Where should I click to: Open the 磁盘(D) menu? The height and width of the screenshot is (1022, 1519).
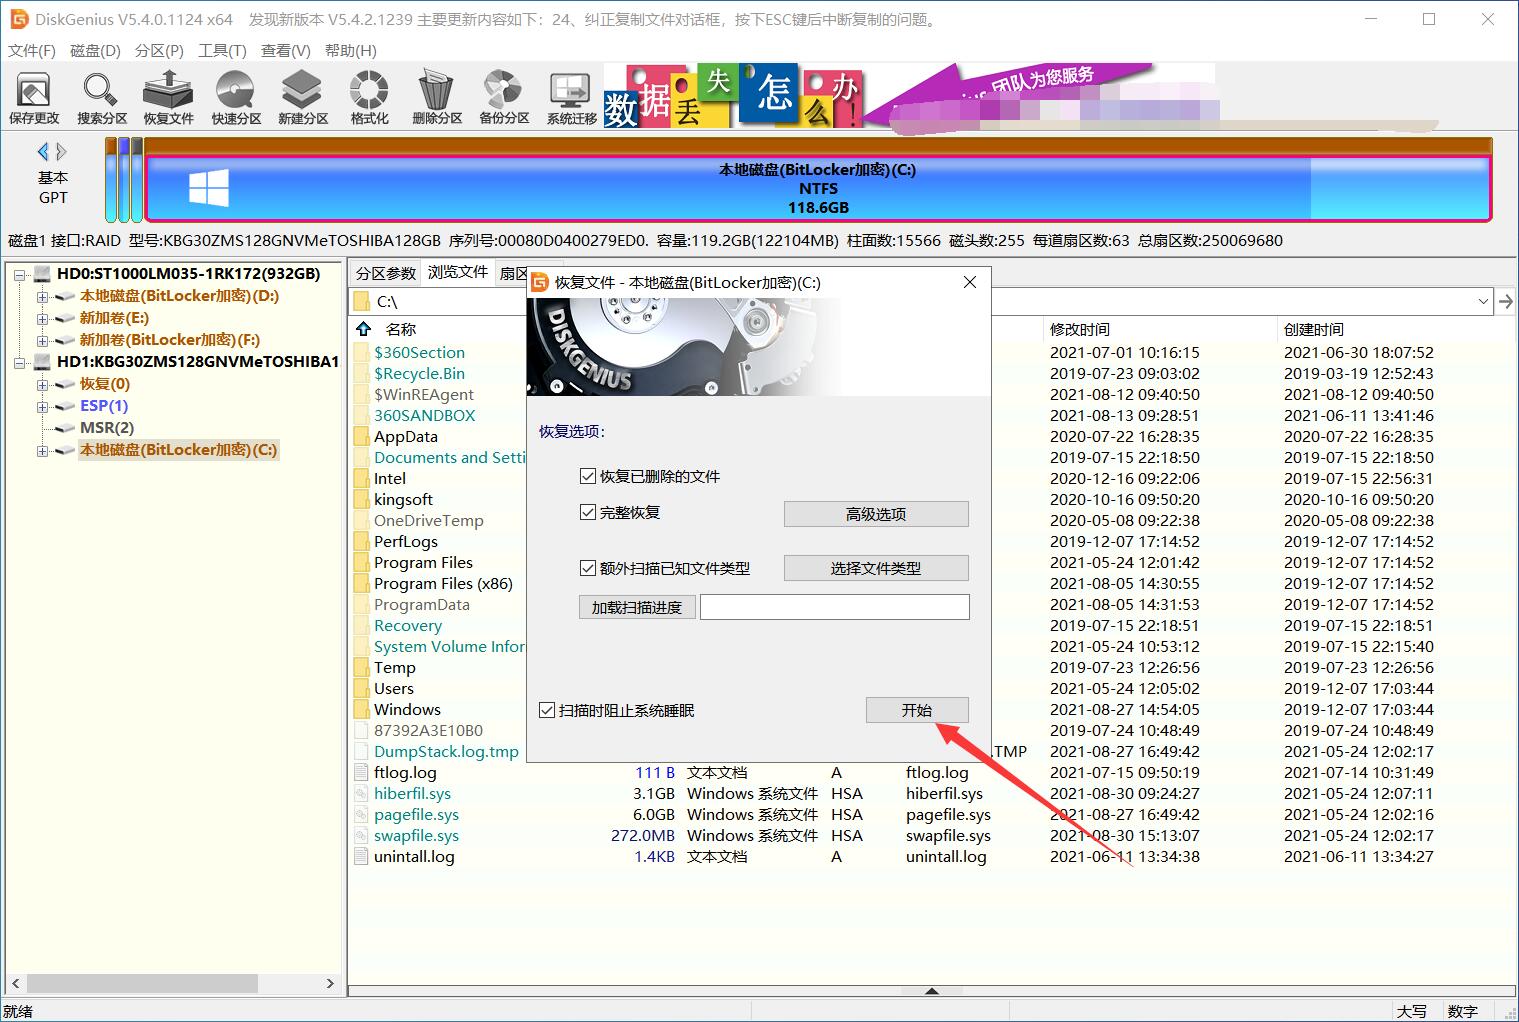tap(95, 50)
